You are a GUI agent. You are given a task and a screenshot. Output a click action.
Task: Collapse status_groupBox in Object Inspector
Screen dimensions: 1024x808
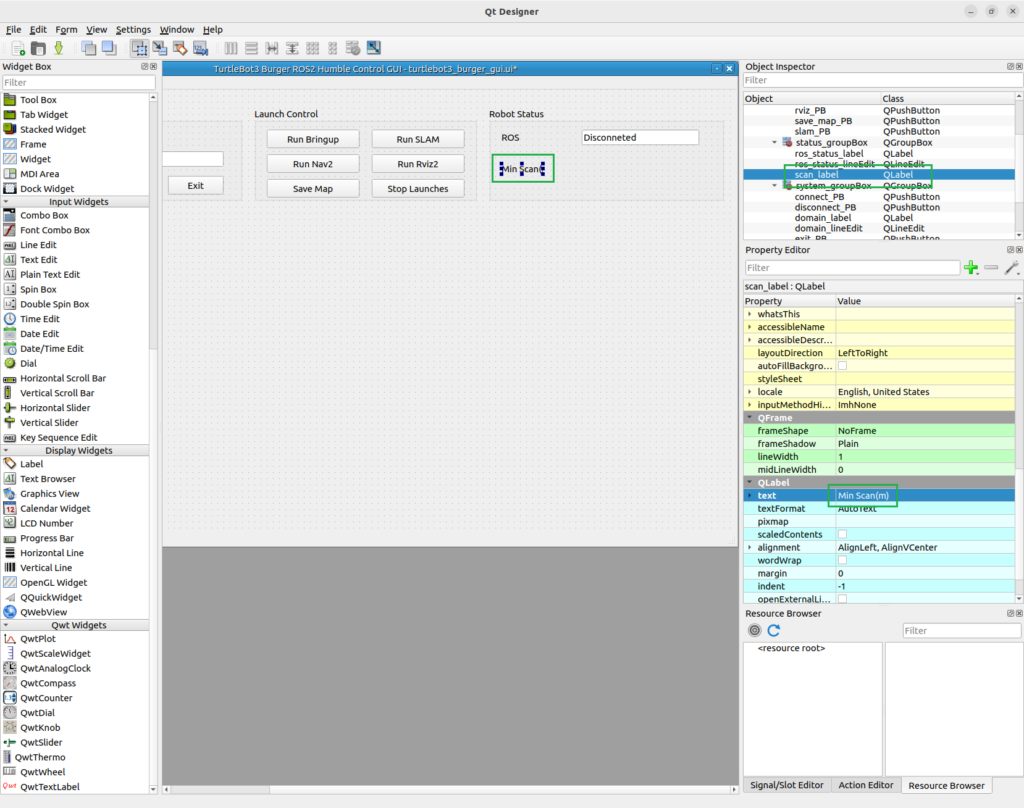pyautogui.click(x=775, y=142)
